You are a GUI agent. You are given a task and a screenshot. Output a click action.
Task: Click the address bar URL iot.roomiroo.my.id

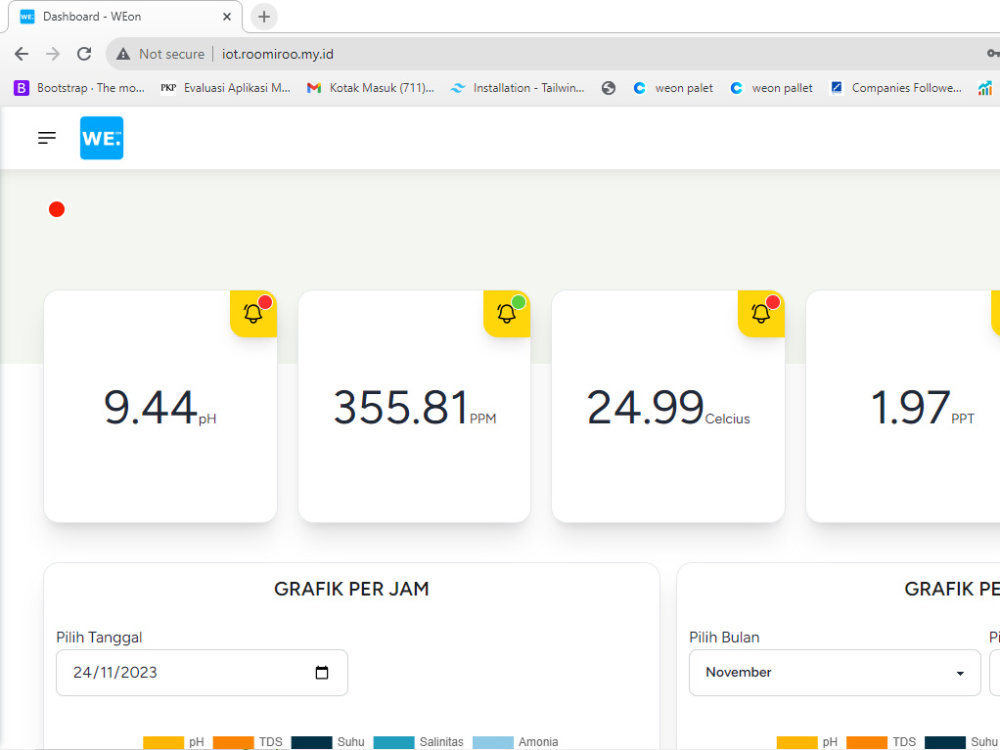pyautogui.click(x=277, y=54)
